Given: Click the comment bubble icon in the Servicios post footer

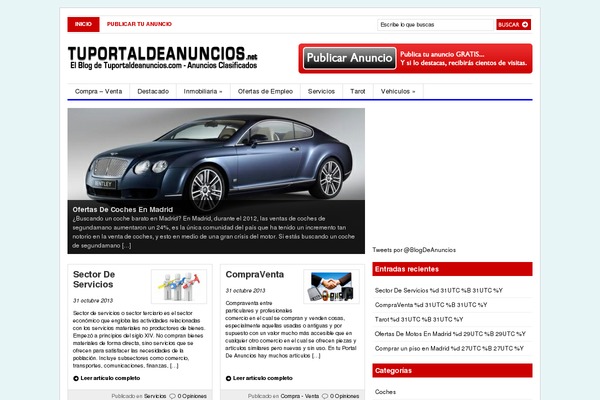Looking at the screenshot, I should coord(172,396).
